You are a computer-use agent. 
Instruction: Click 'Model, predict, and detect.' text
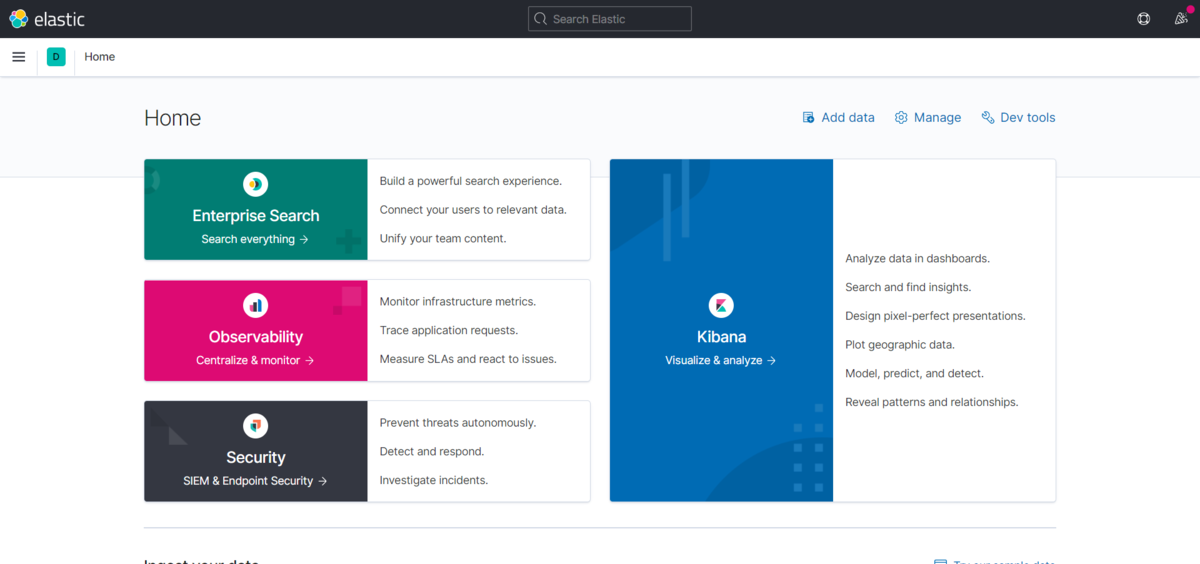pos(914,374)
